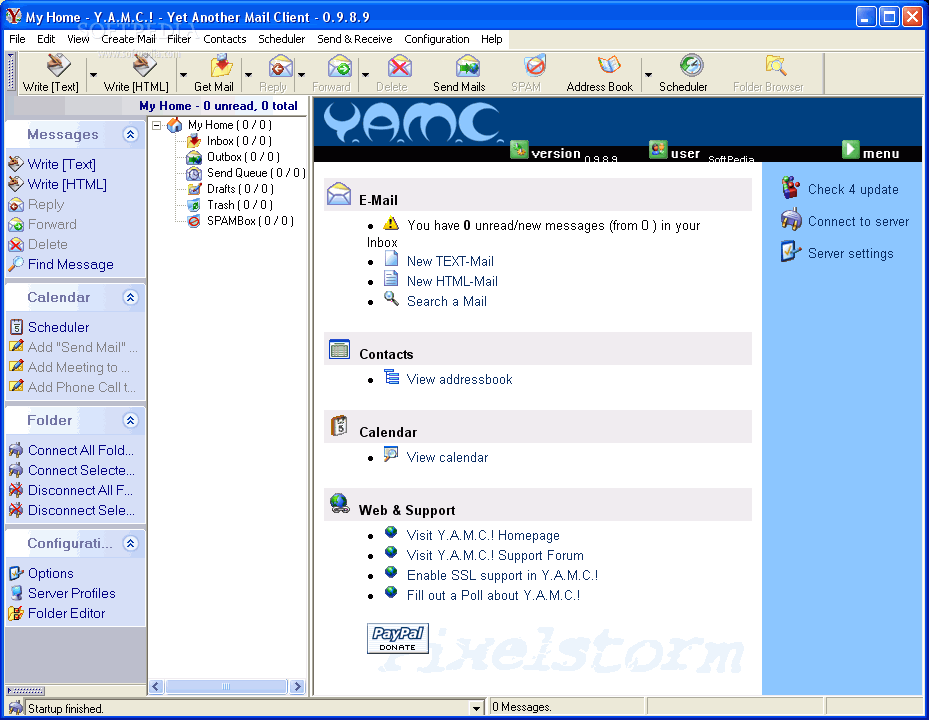The image size is (929, 720).
Task: Click folder tree horizontal scrollbar left arrow
Action: (156, 686)
